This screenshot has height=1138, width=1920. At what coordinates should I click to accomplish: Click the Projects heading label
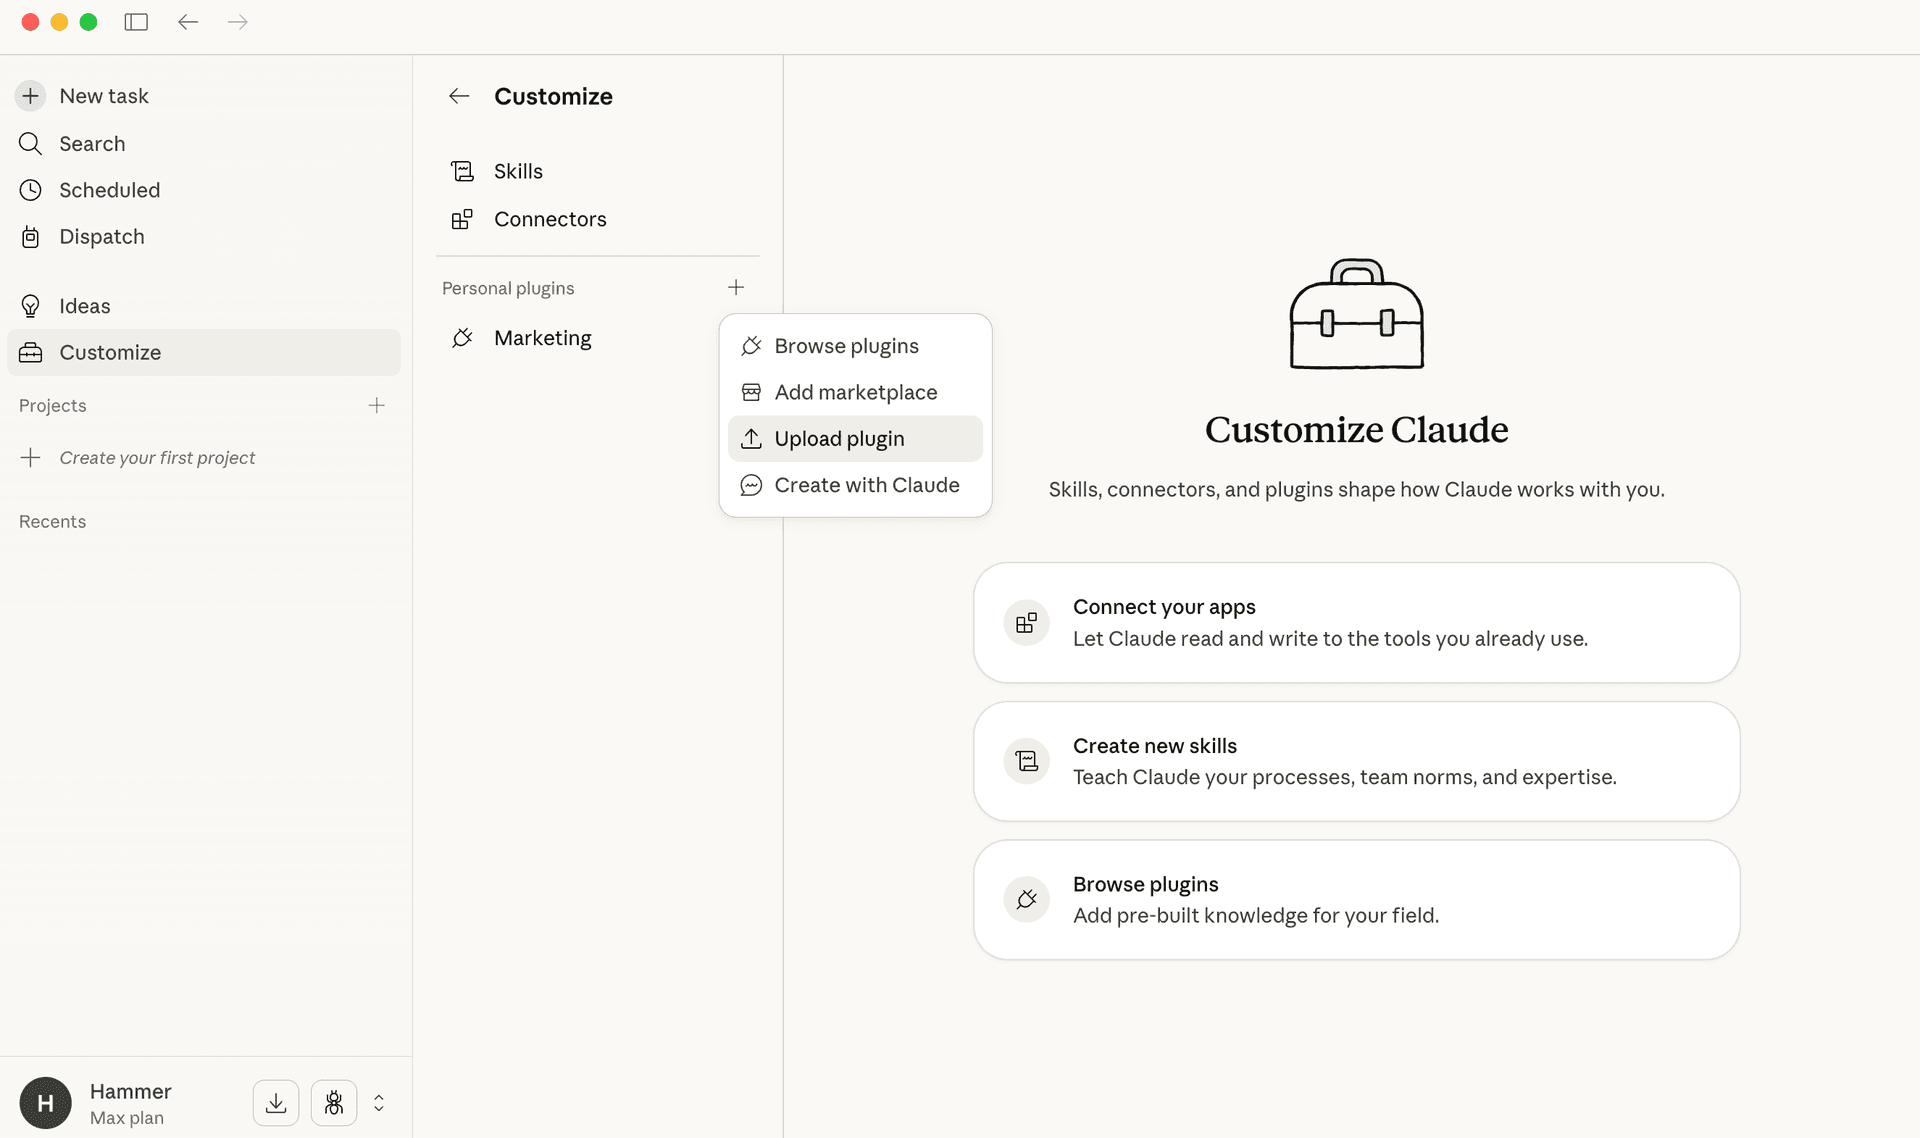click(x=52, y=405)
